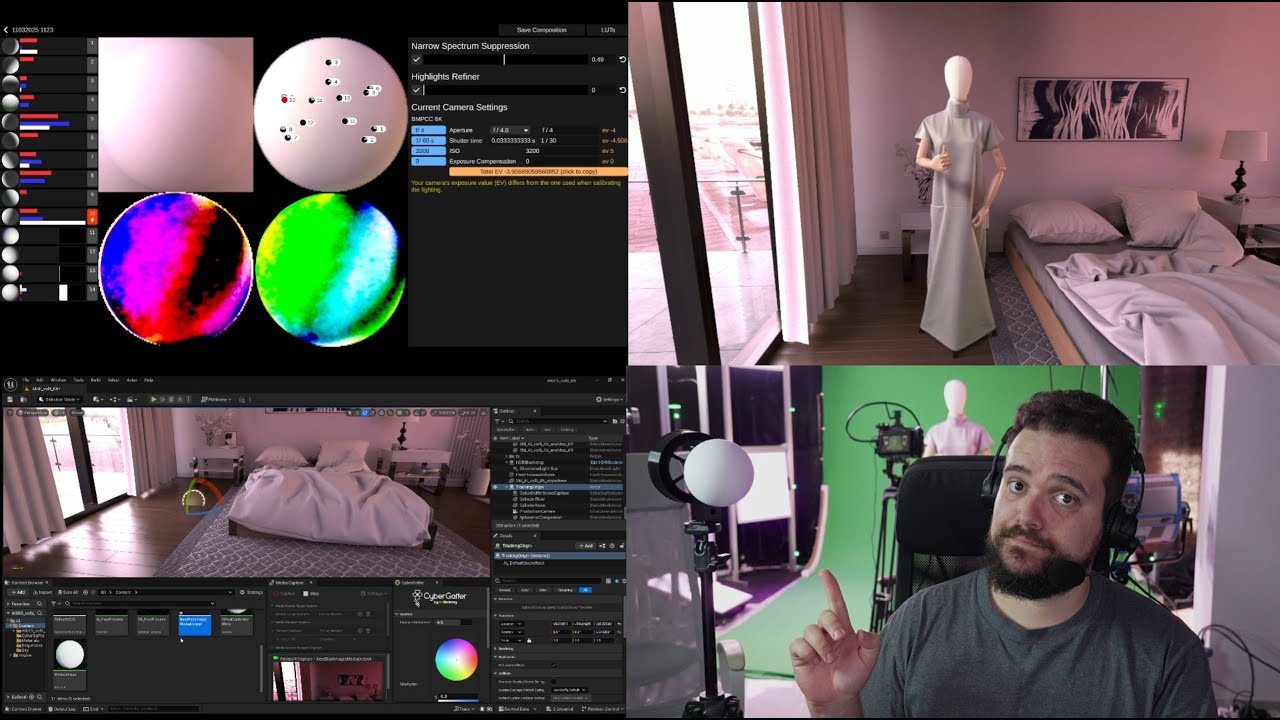Open the Revision Control dropdown
This screenshot has width=1280, height=720.
click(605, 709)
